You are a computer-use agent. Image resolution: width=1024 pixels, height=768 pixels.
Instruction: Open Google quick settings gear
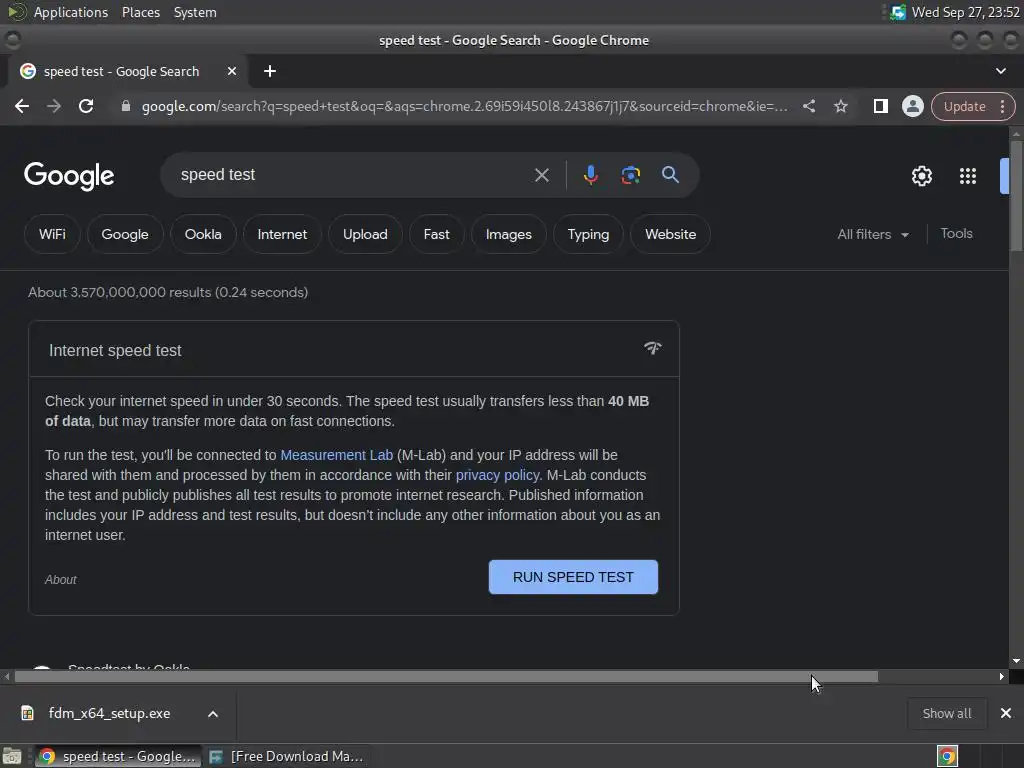(921, 176)
